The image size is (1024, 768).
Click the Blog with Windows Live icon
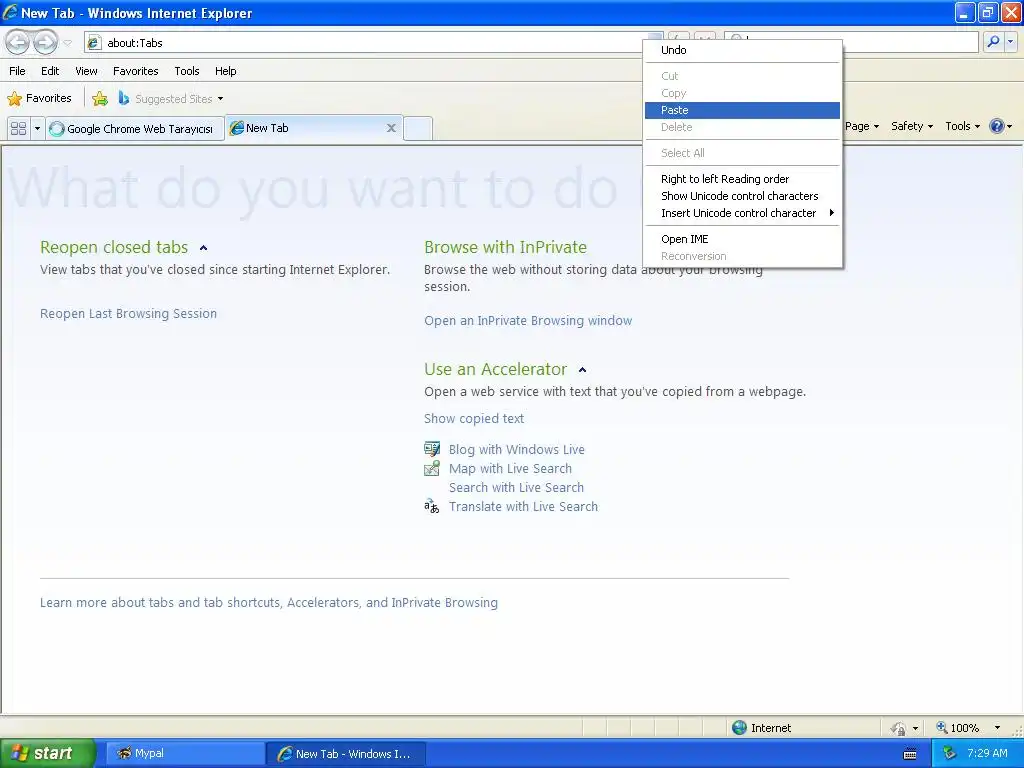coord(432,449)
